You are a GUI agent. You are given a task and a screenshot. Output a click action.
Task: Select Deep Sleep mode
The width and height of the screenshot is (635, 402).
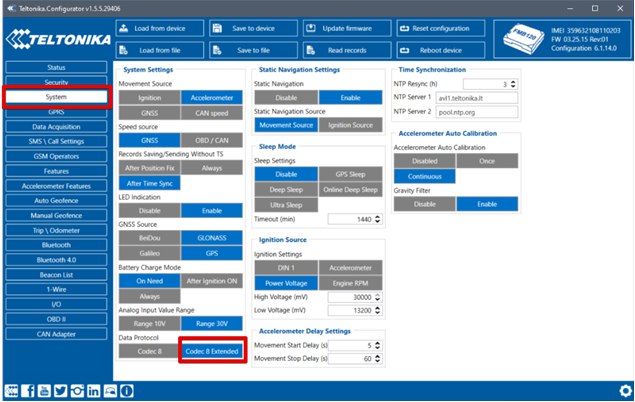point(286,189)
